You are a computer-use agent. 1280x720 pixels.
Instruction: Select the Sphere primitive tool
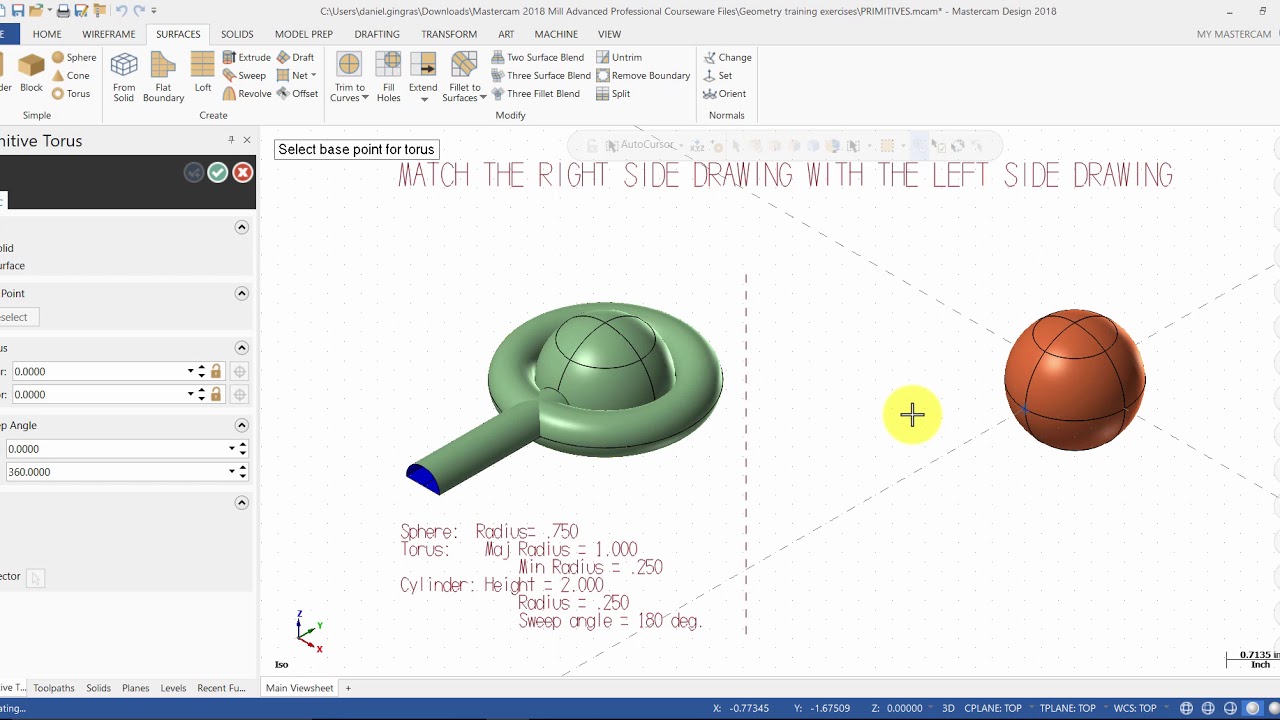[74, 57]
